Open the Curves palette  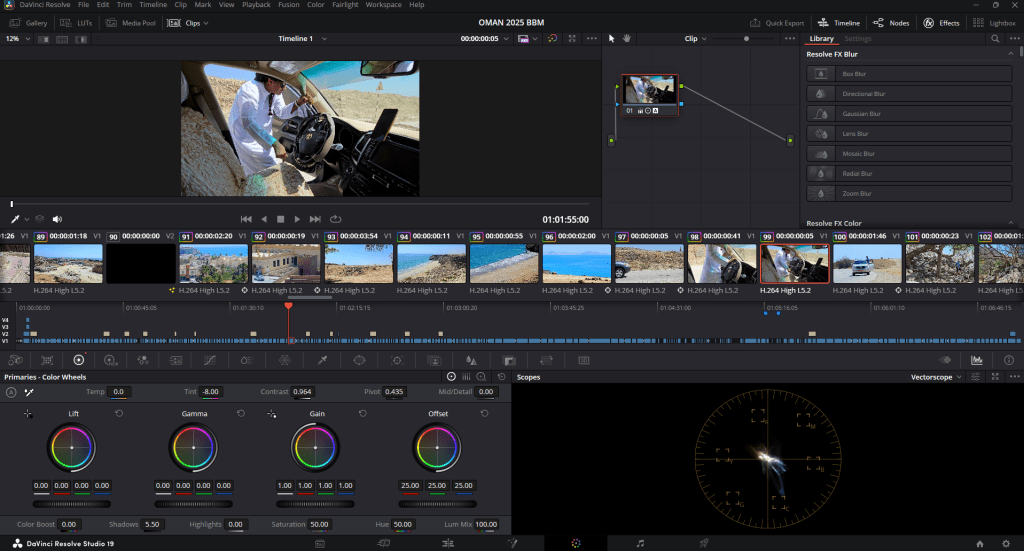coord(210,360)
